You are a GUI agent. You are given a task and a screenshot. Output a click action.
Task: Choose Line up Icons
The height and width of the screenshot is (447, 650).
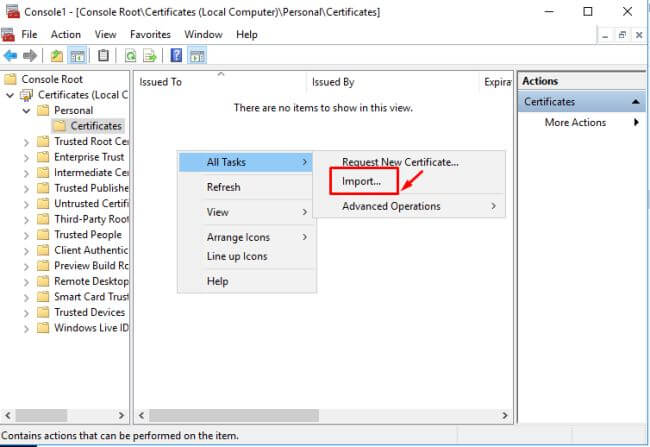click(x=246, y=256)
